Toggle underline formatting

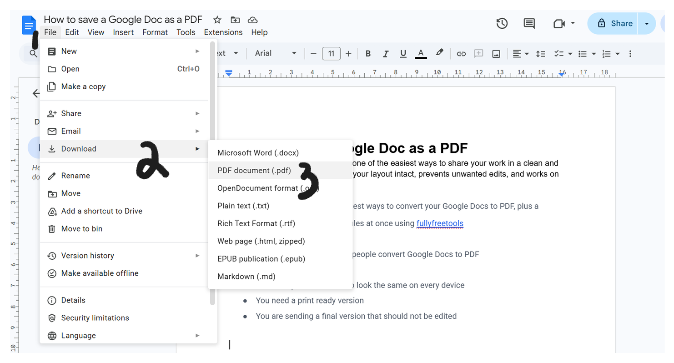tap(403, 54)
